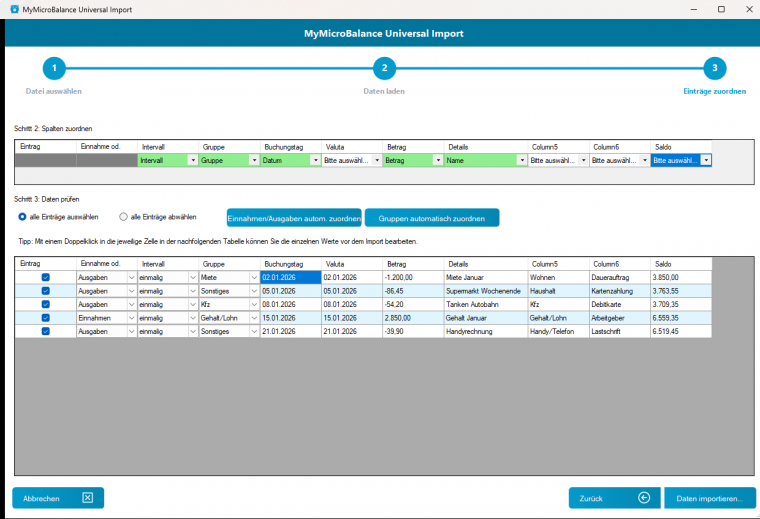The height and width of the screenshot is (519, 760).
Task: Click the Details cell 'Handyrechnung'
Action: [x=486, y=331]
